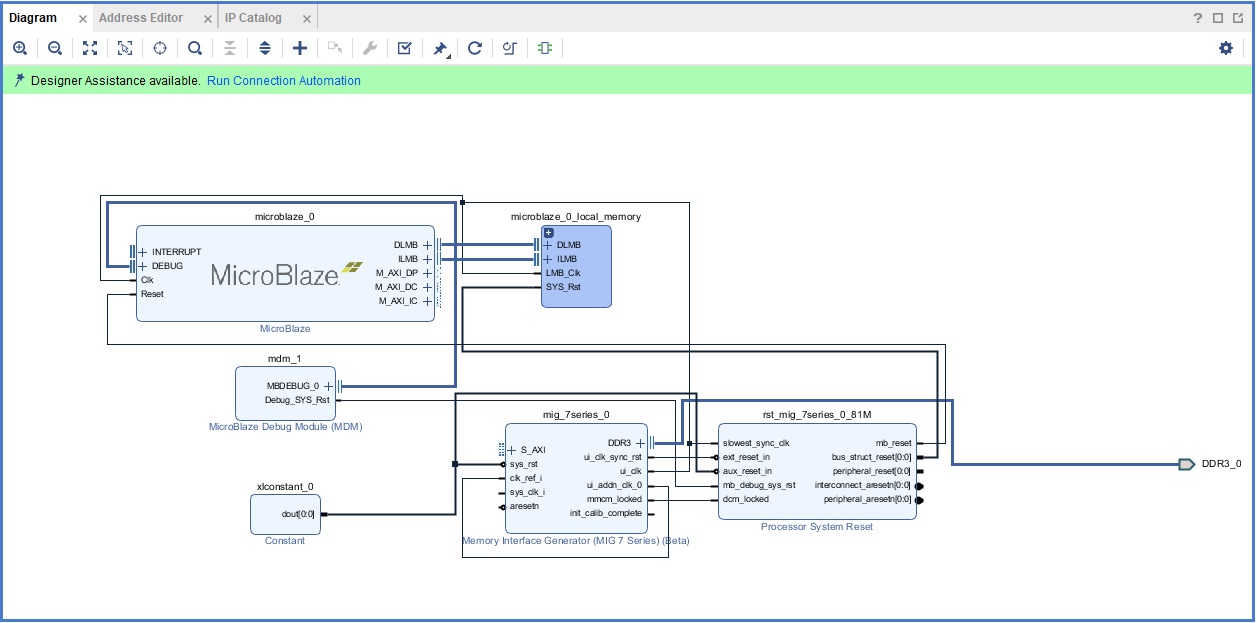Viewport: 1257px width, 623px height.
Task: Select the DDR3_0 external port
Action: coord(1186,464)
